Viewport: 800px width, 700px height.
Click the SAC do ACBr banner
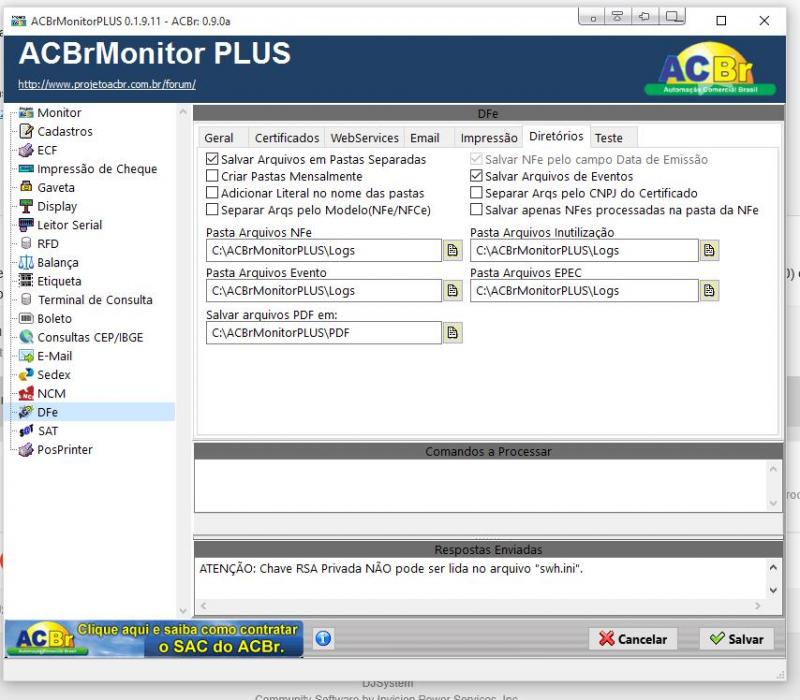point(154,638)
